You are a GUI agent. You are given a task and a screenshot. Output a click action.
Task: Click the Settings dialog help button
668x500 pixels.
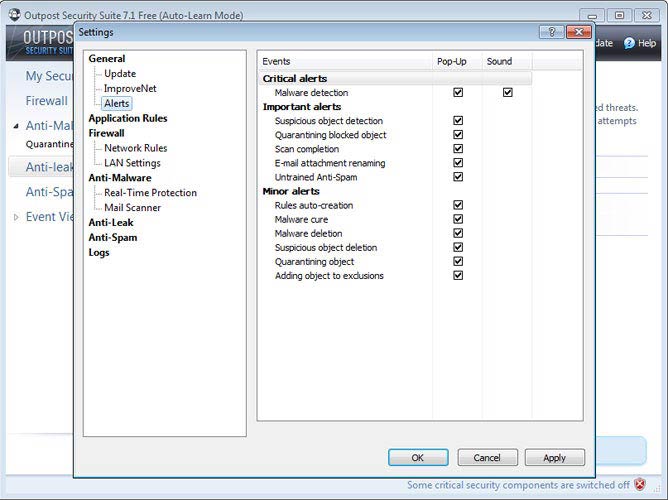click(552, 32)
